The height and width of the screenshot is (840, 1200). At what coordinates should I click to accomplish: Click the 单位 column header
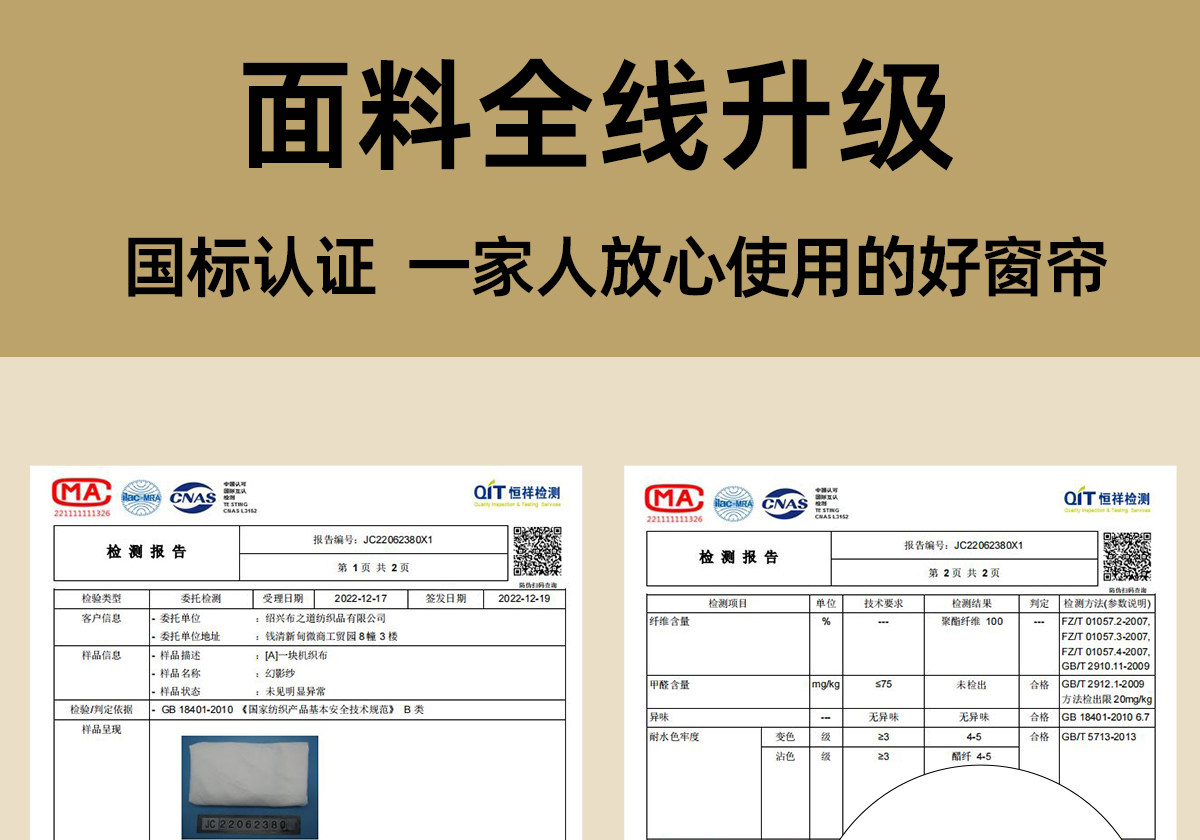[825, 604]
